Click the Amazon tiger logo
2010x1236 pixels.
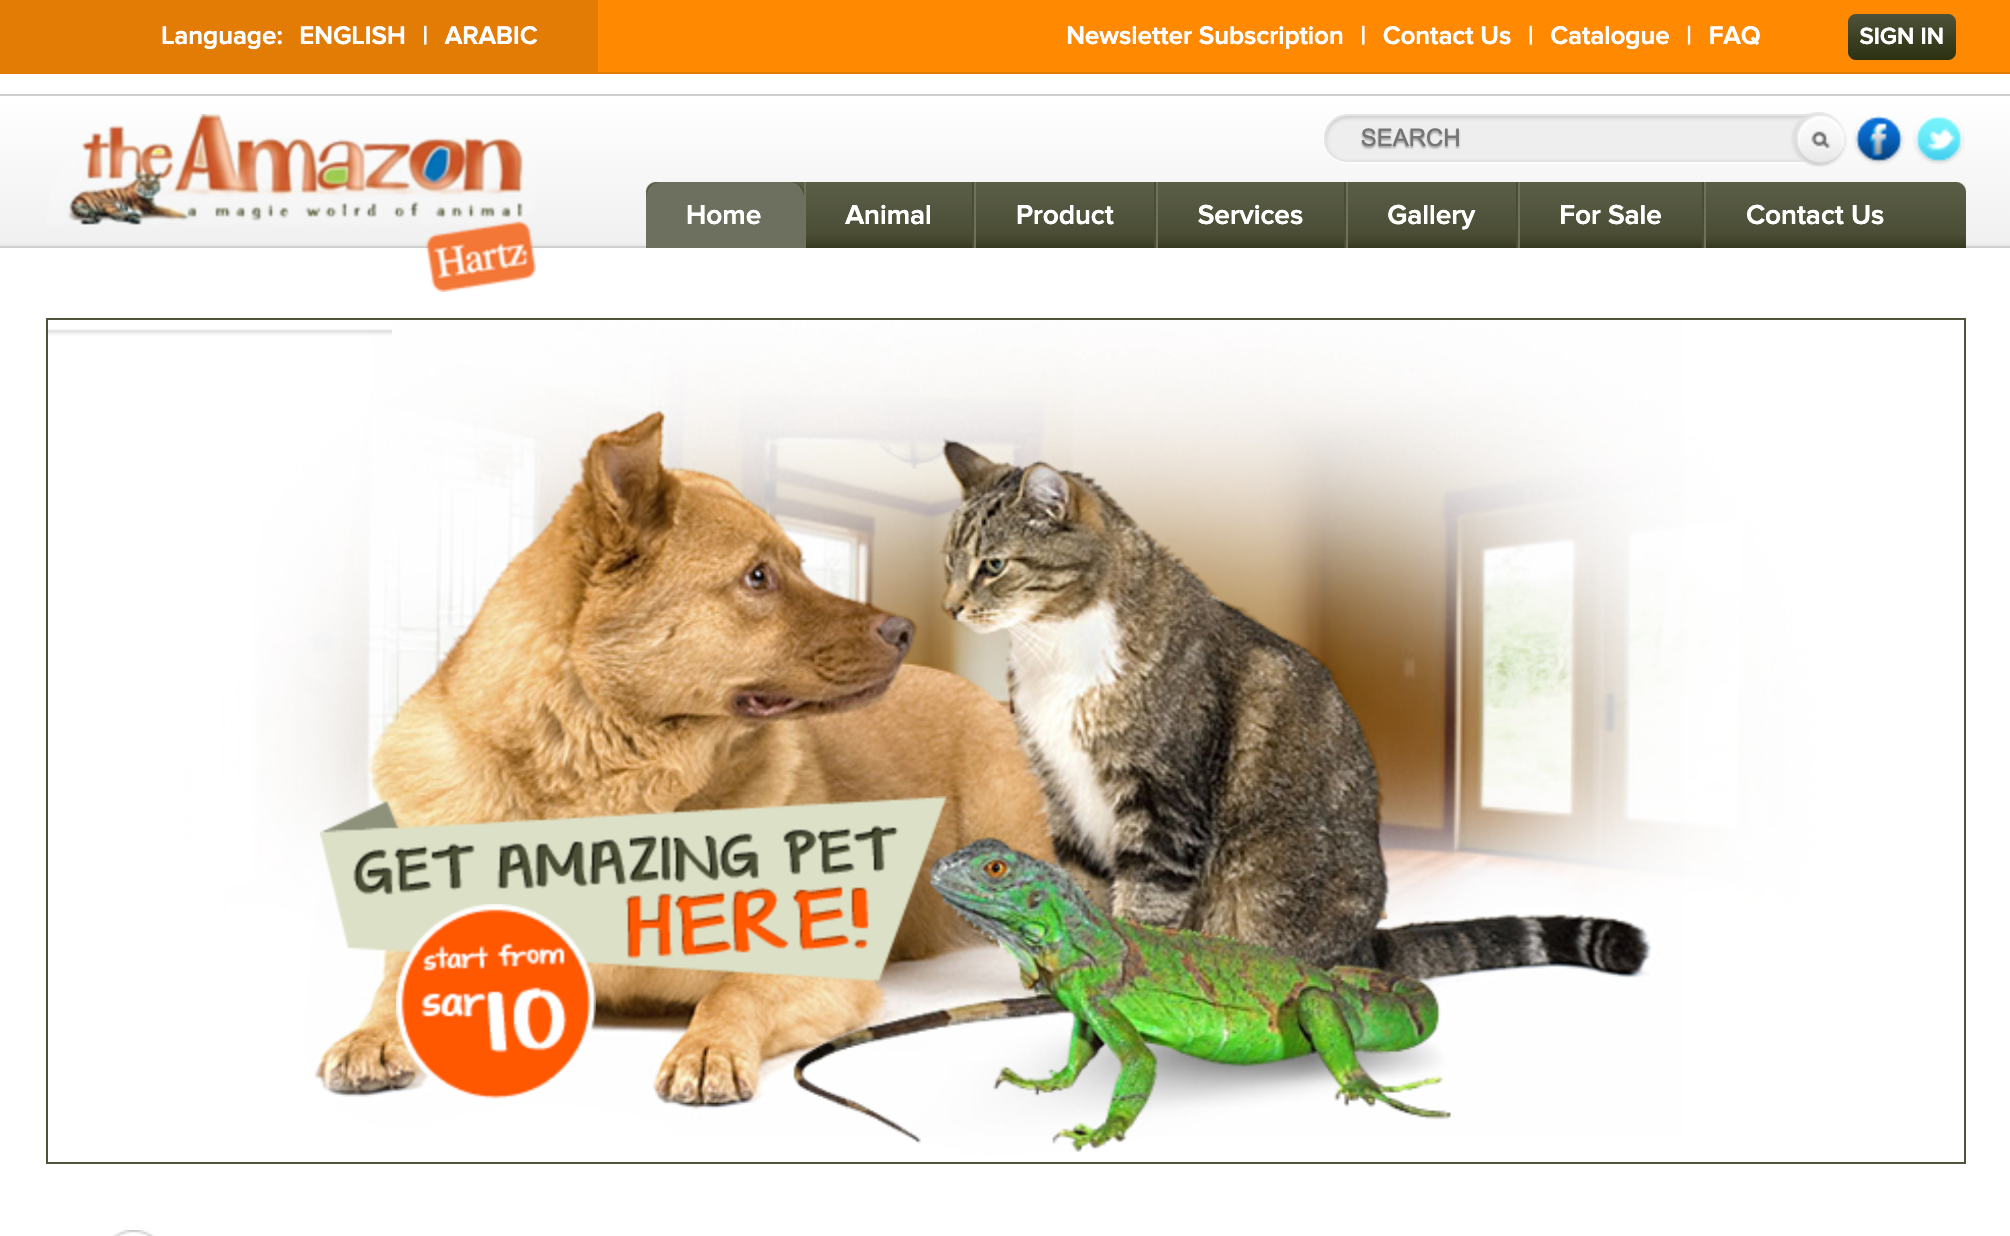tap(297, 169)
